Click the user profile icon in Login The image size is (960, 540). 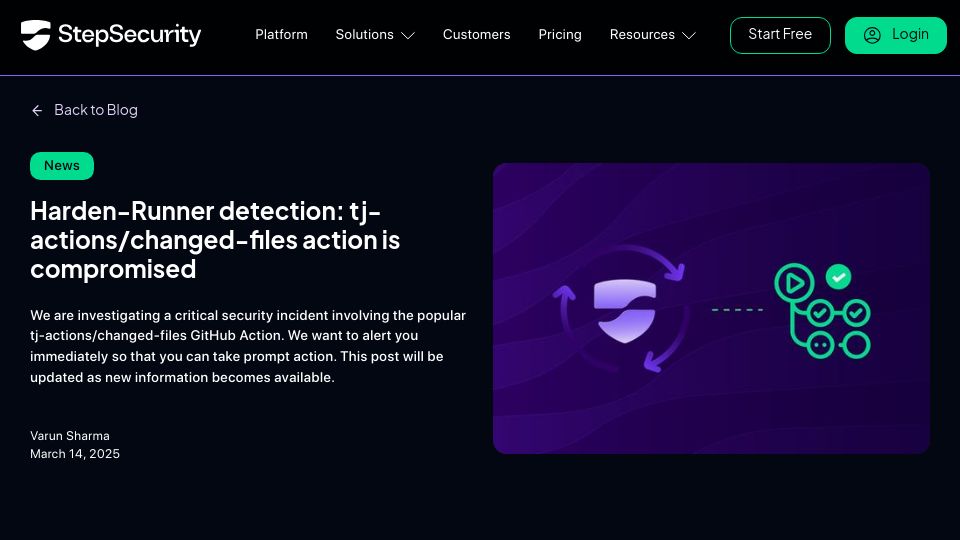point(872,36)
